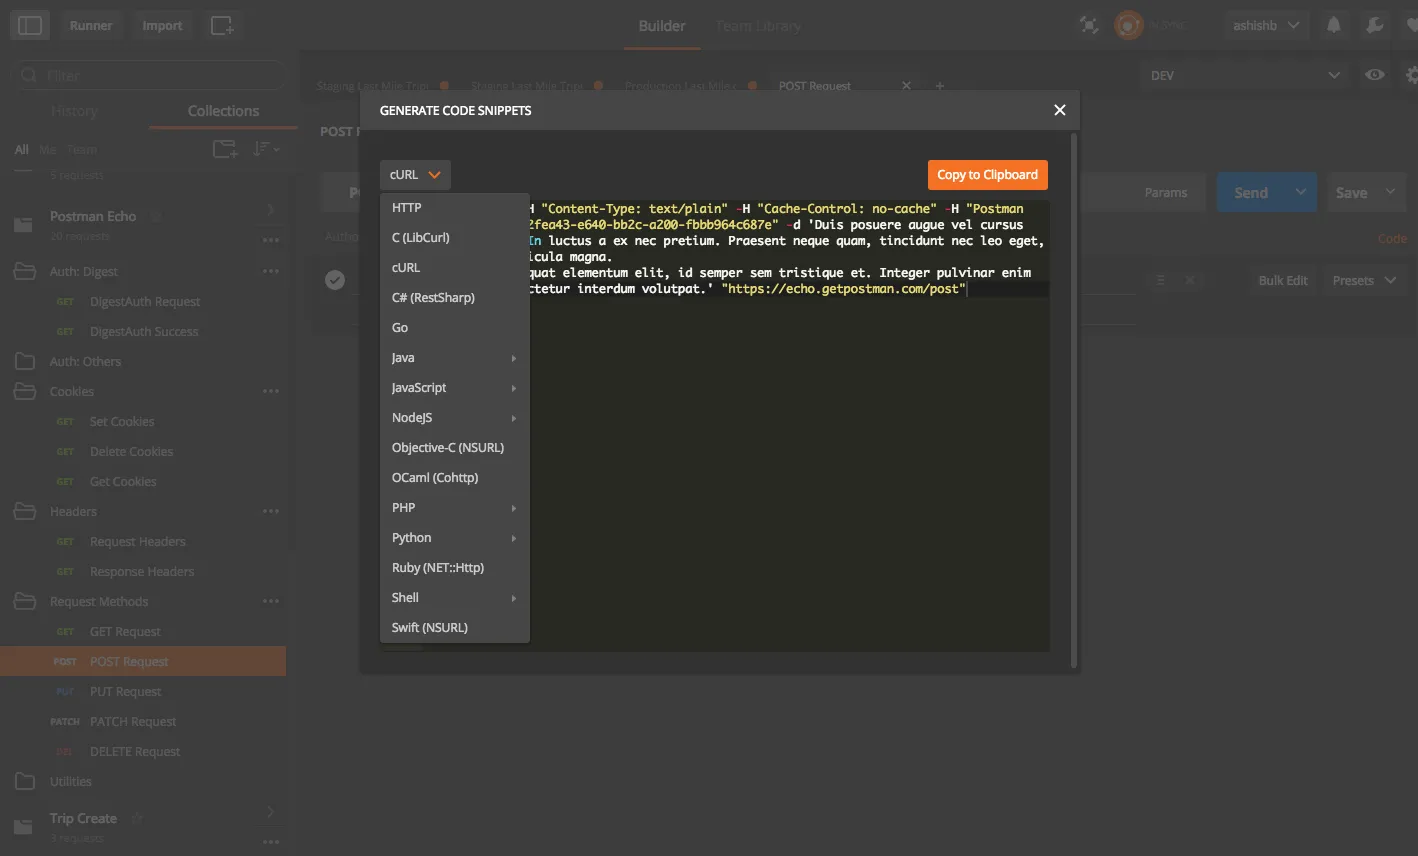Open the NodeJS submenu entry

[x=455, y=418]
